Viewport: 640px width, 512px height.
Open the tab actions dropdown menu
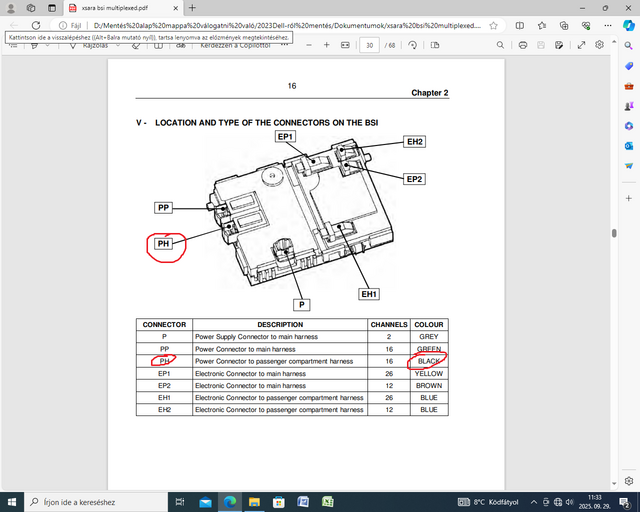coord(50,8)
